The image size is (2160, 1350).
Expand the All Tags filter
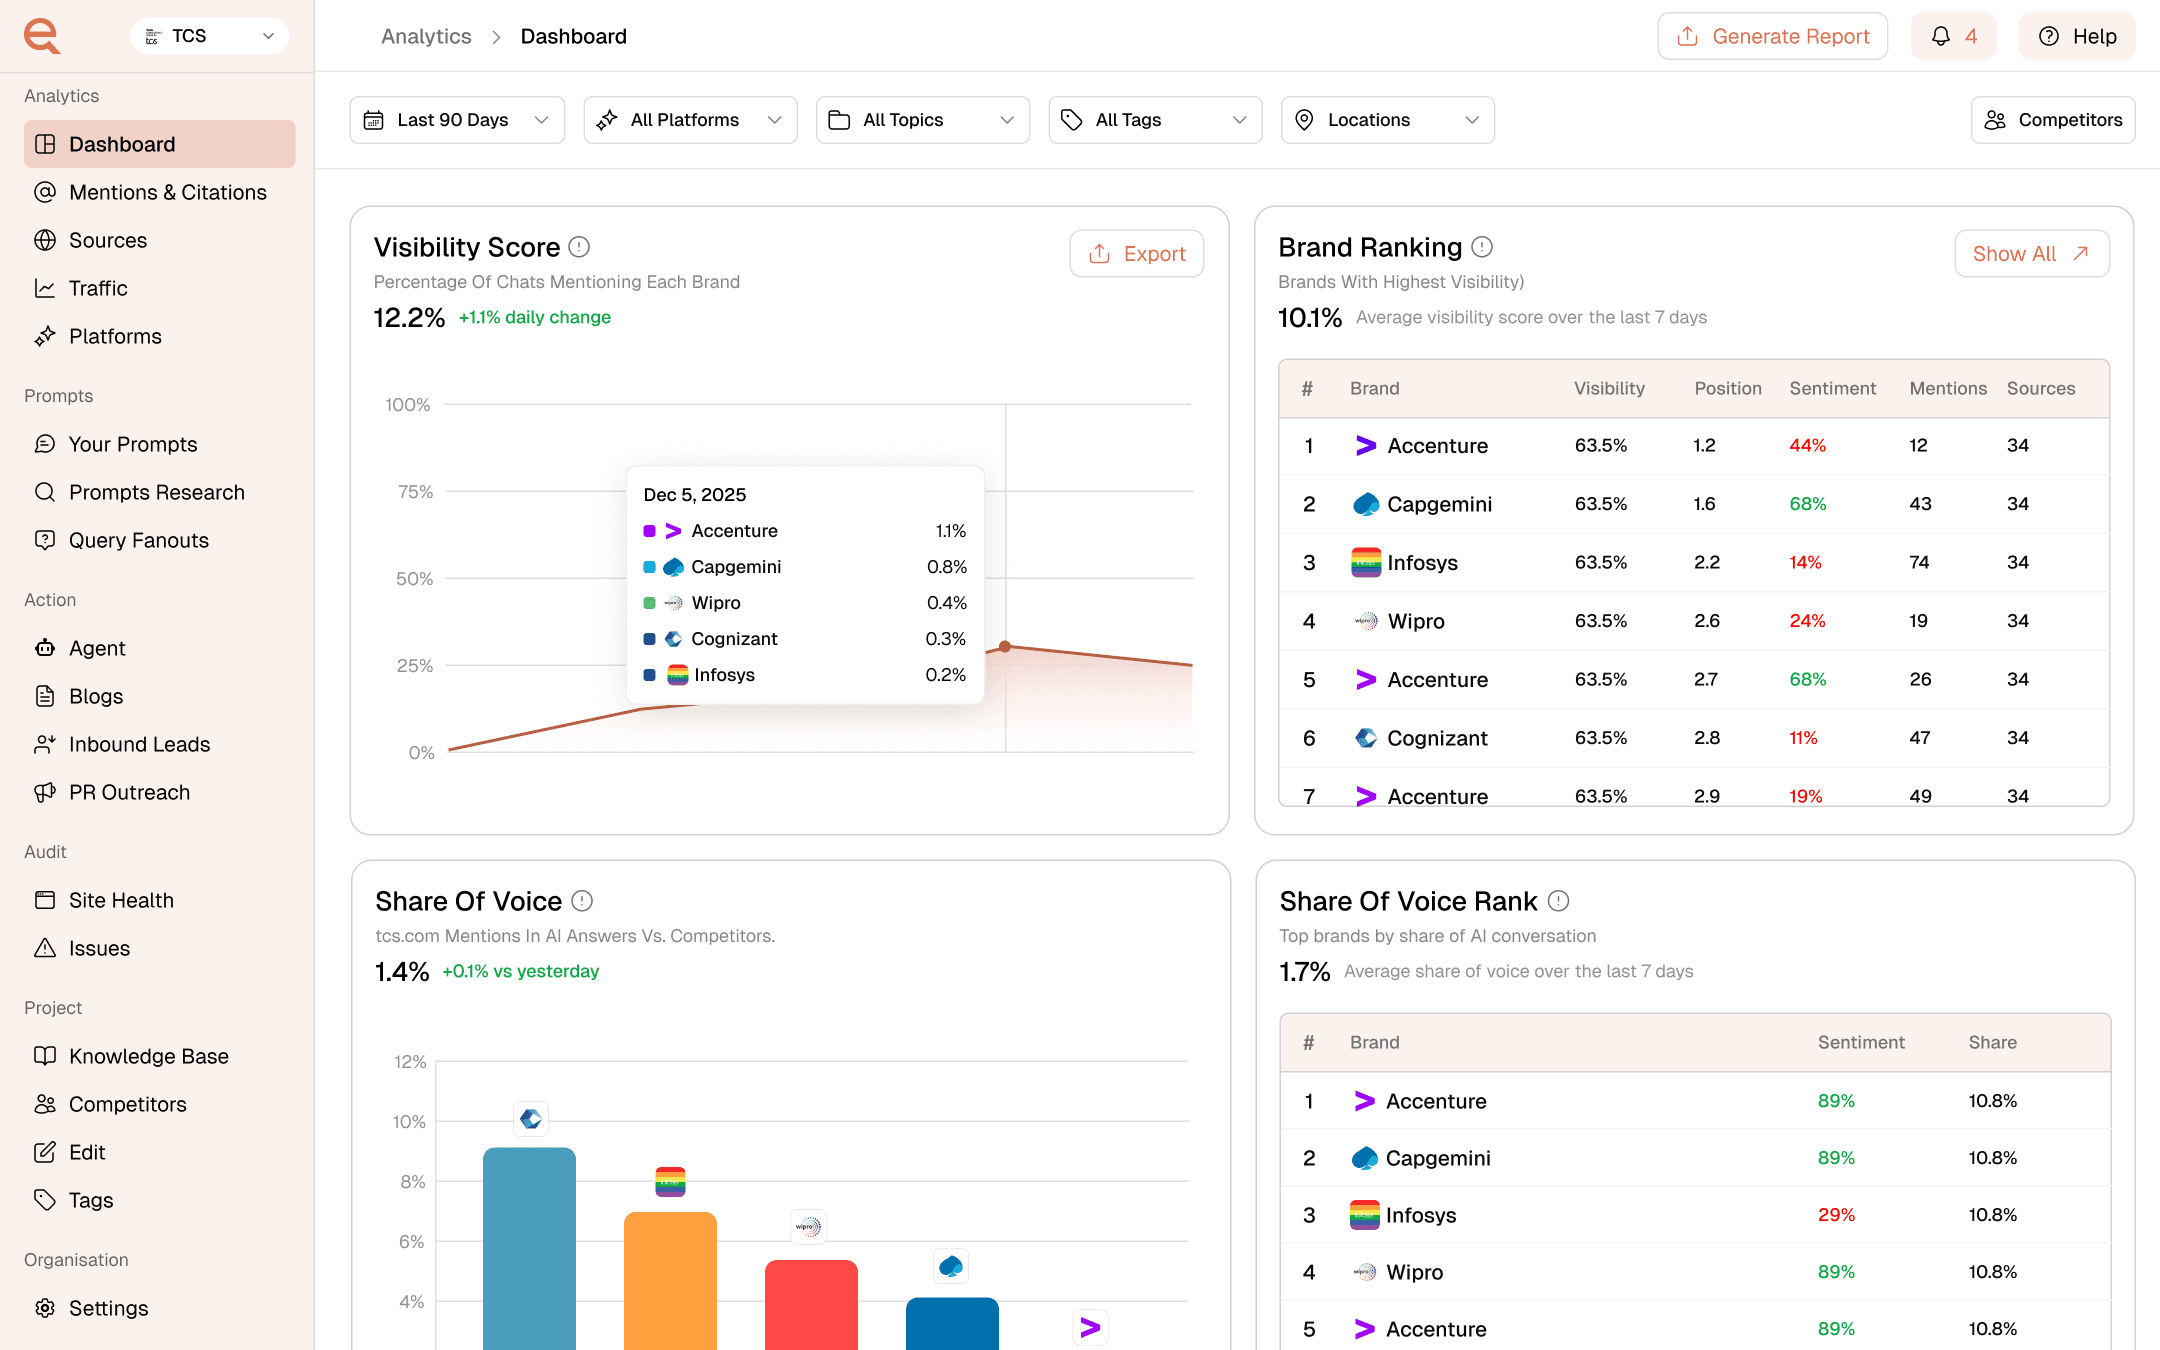click(1155, 120)
